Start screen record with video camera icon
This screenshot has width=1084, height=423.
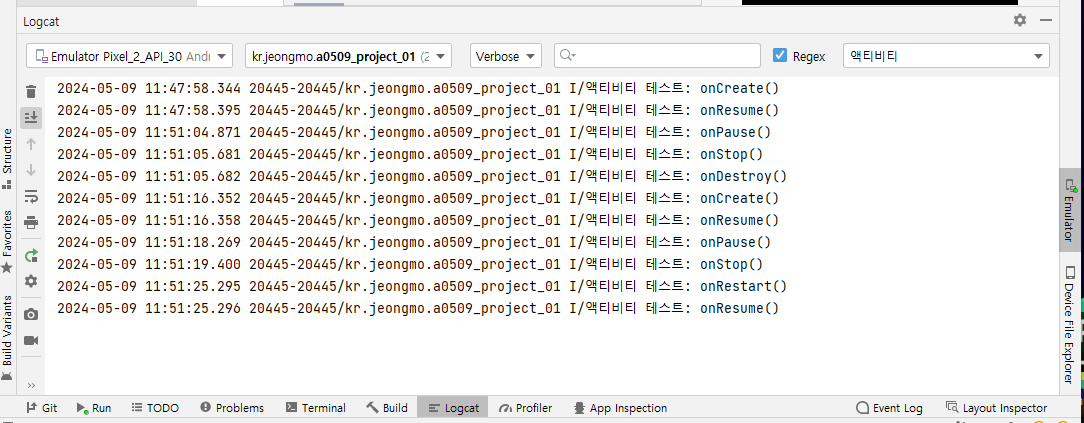30,341
